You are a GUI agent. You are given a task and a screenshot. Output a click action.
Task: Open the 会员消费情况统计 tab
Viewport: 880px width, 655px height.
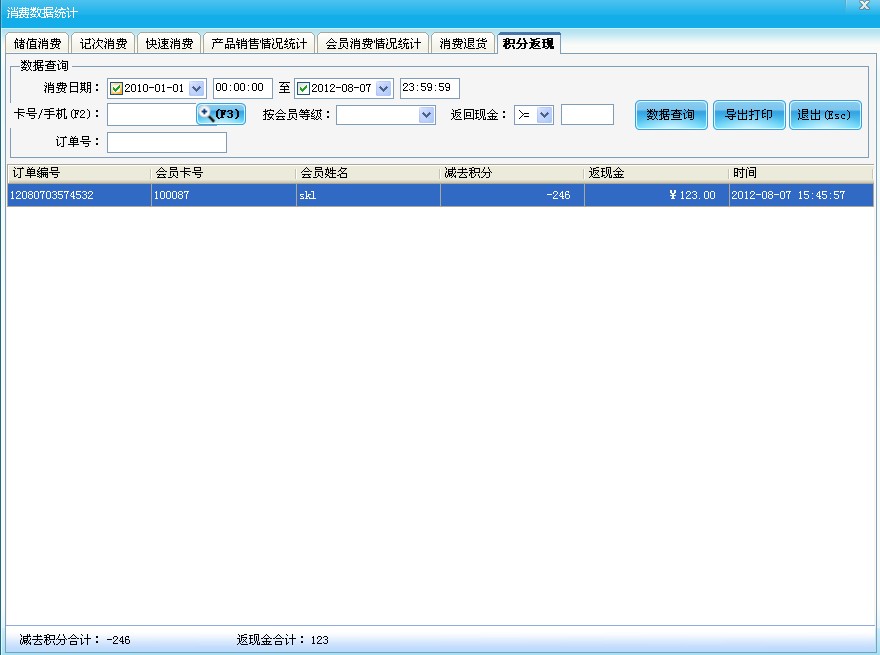(373, 43)
